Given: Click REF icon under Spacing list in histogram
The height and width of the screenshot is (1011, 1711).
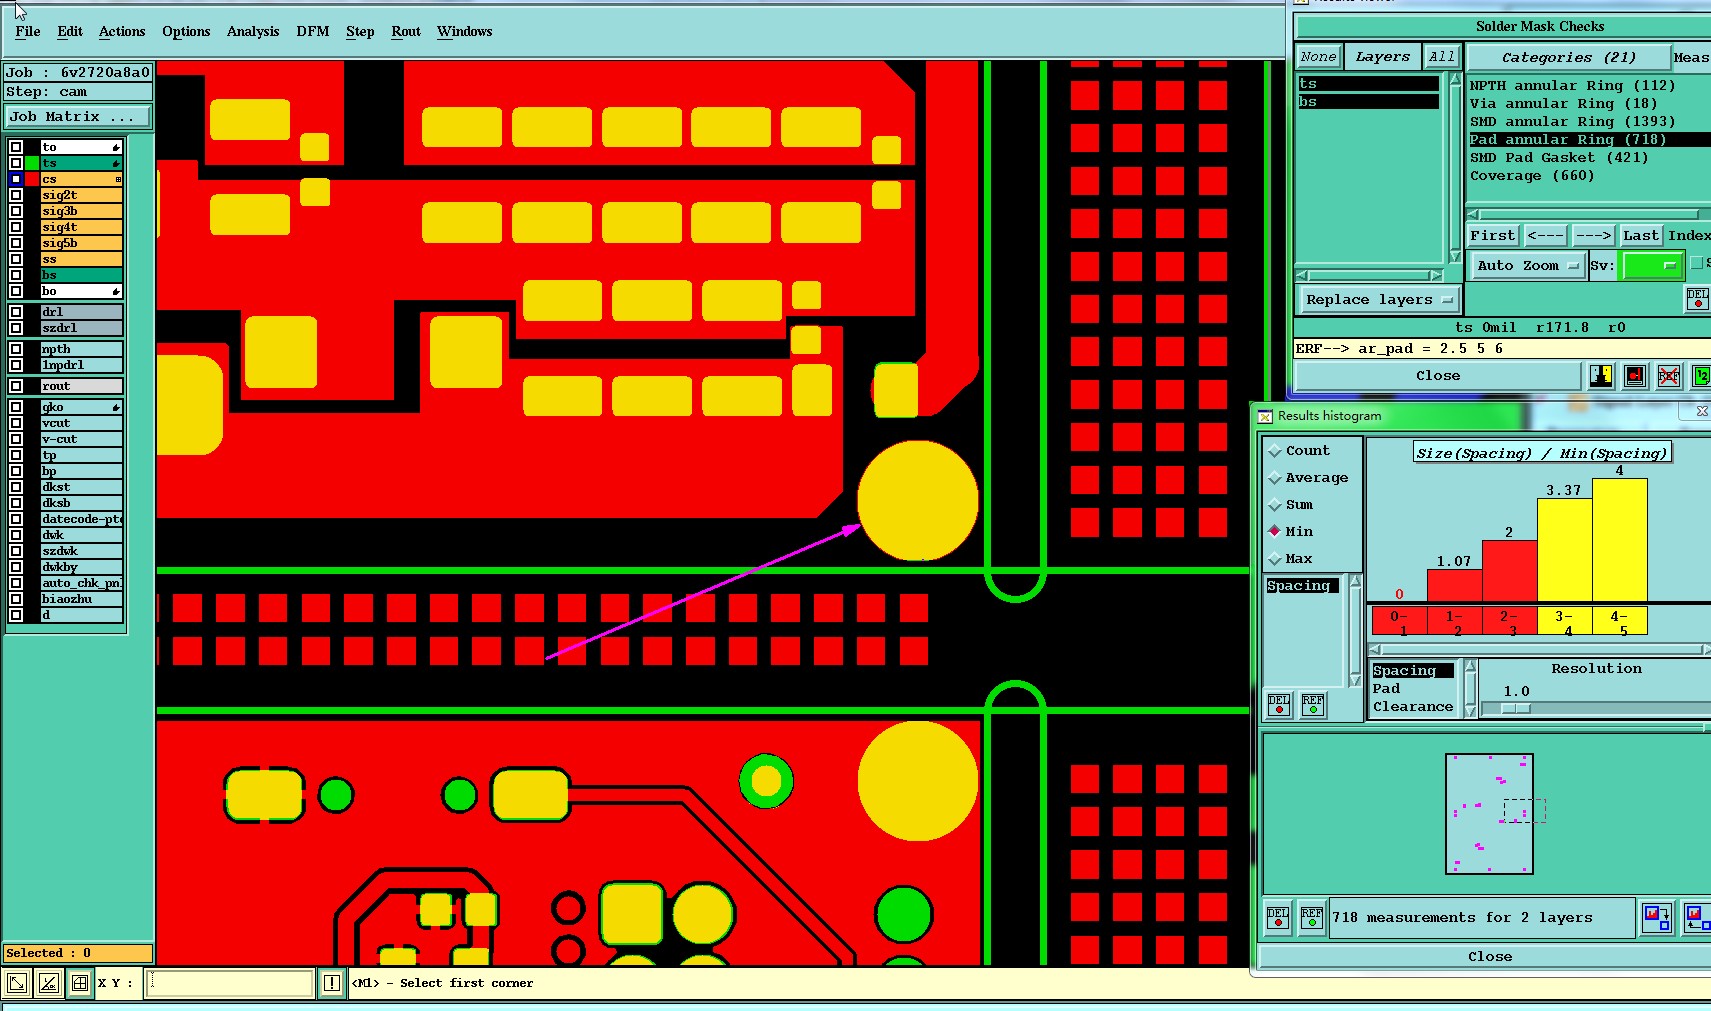Looking at the screenshot, I should pos(1312,705).
